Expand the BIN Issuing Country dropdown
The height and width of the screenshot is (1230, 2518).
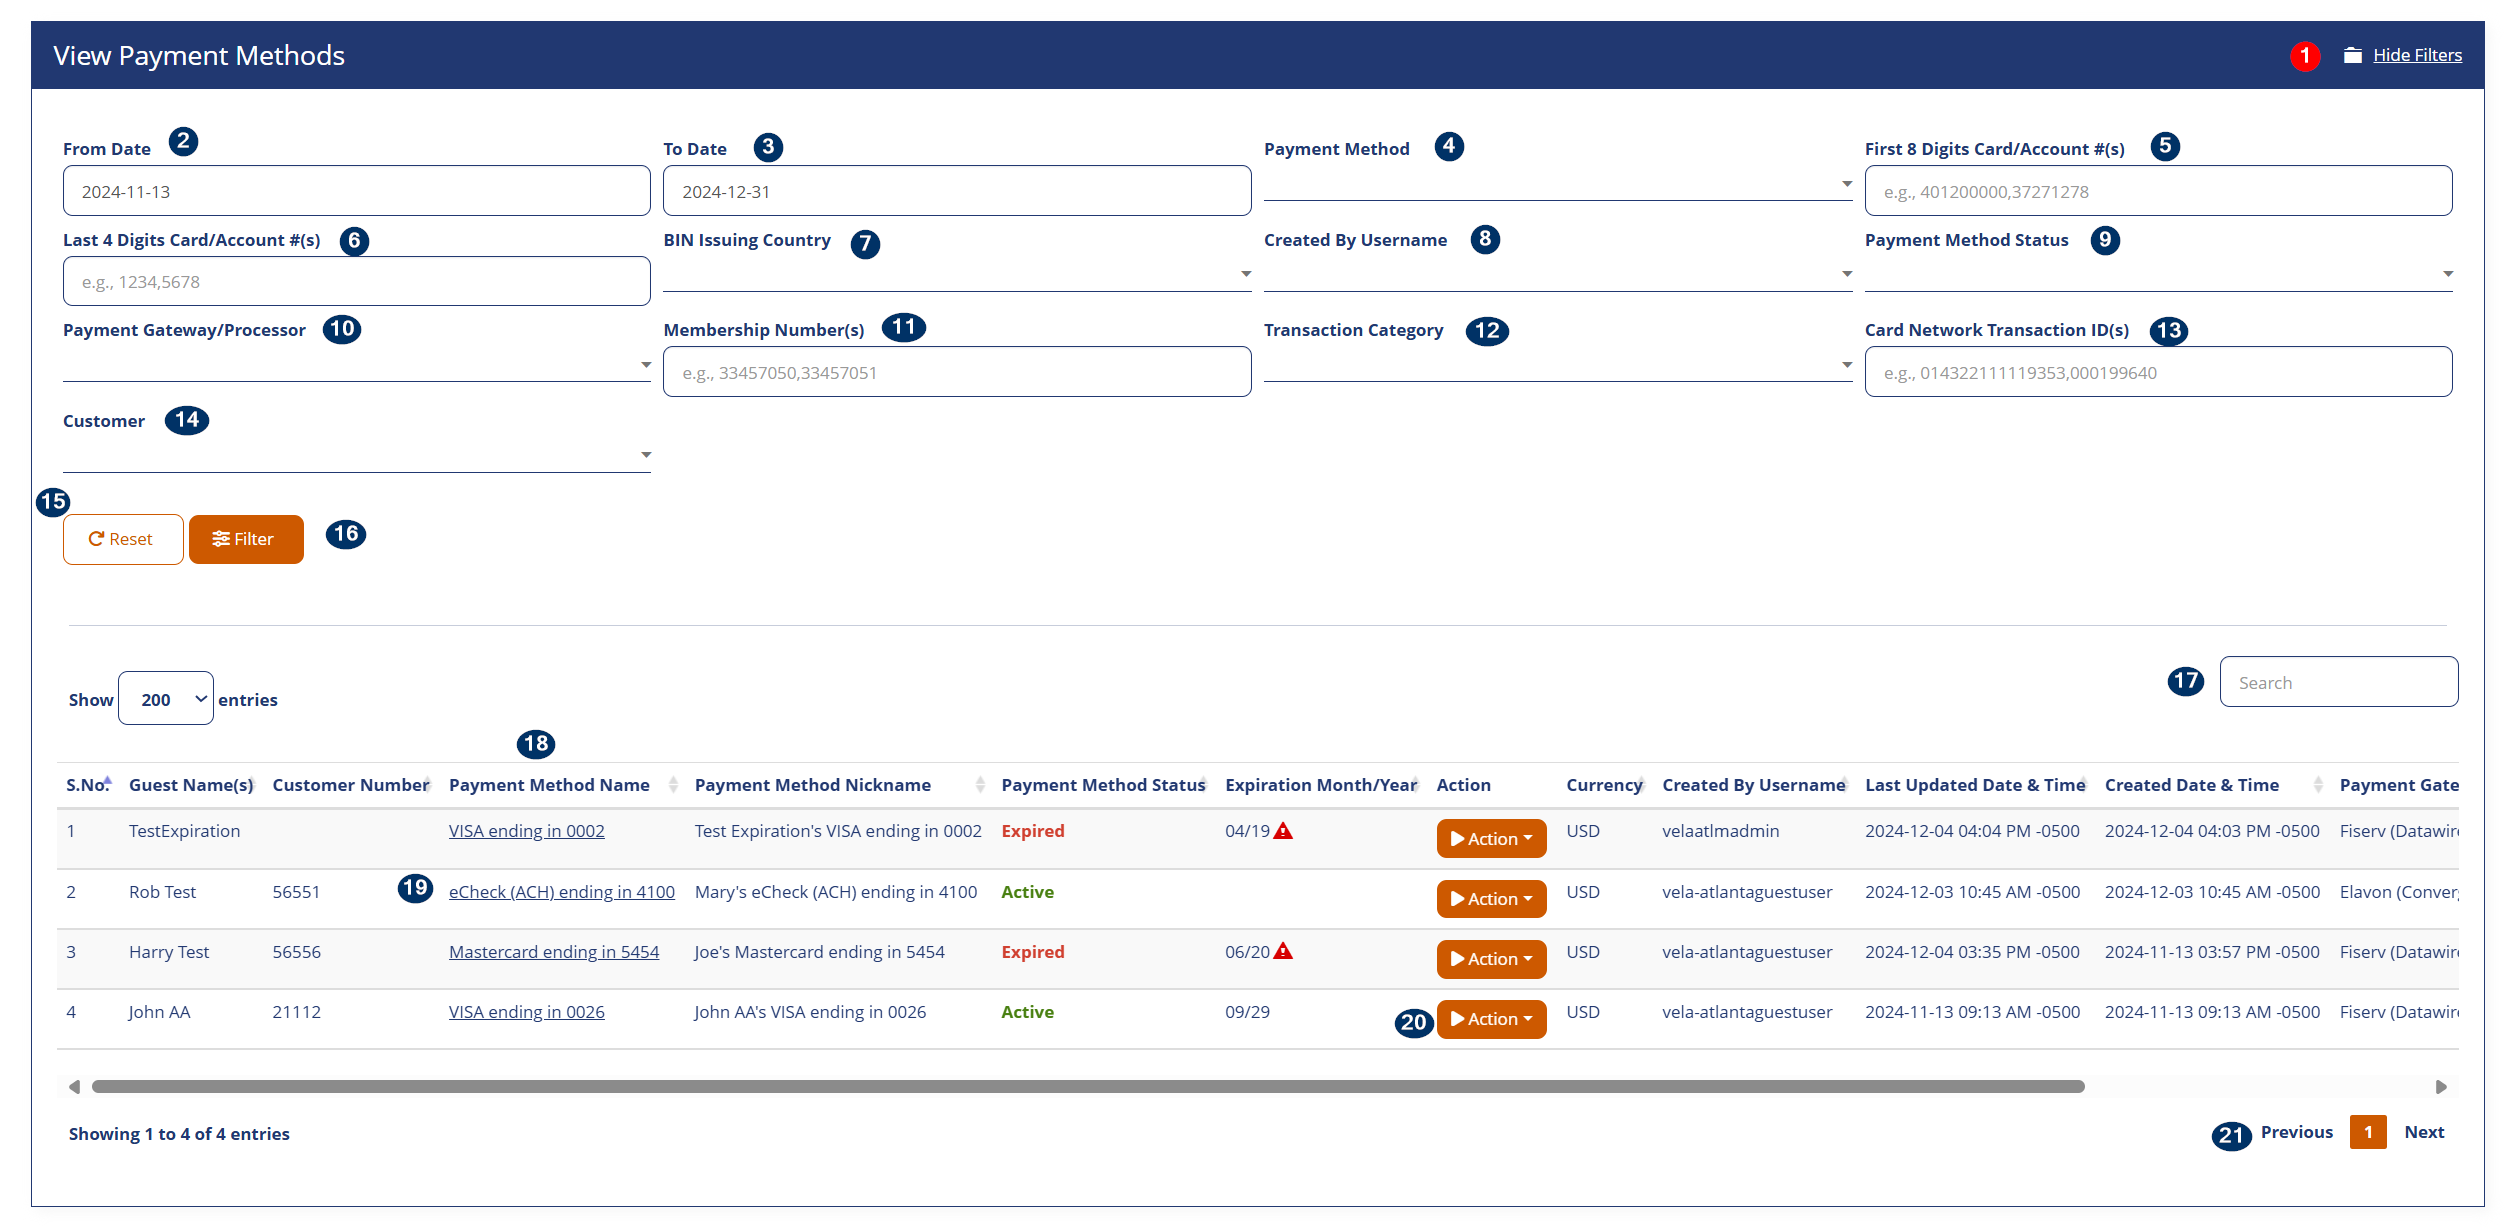coord(1245,272)
